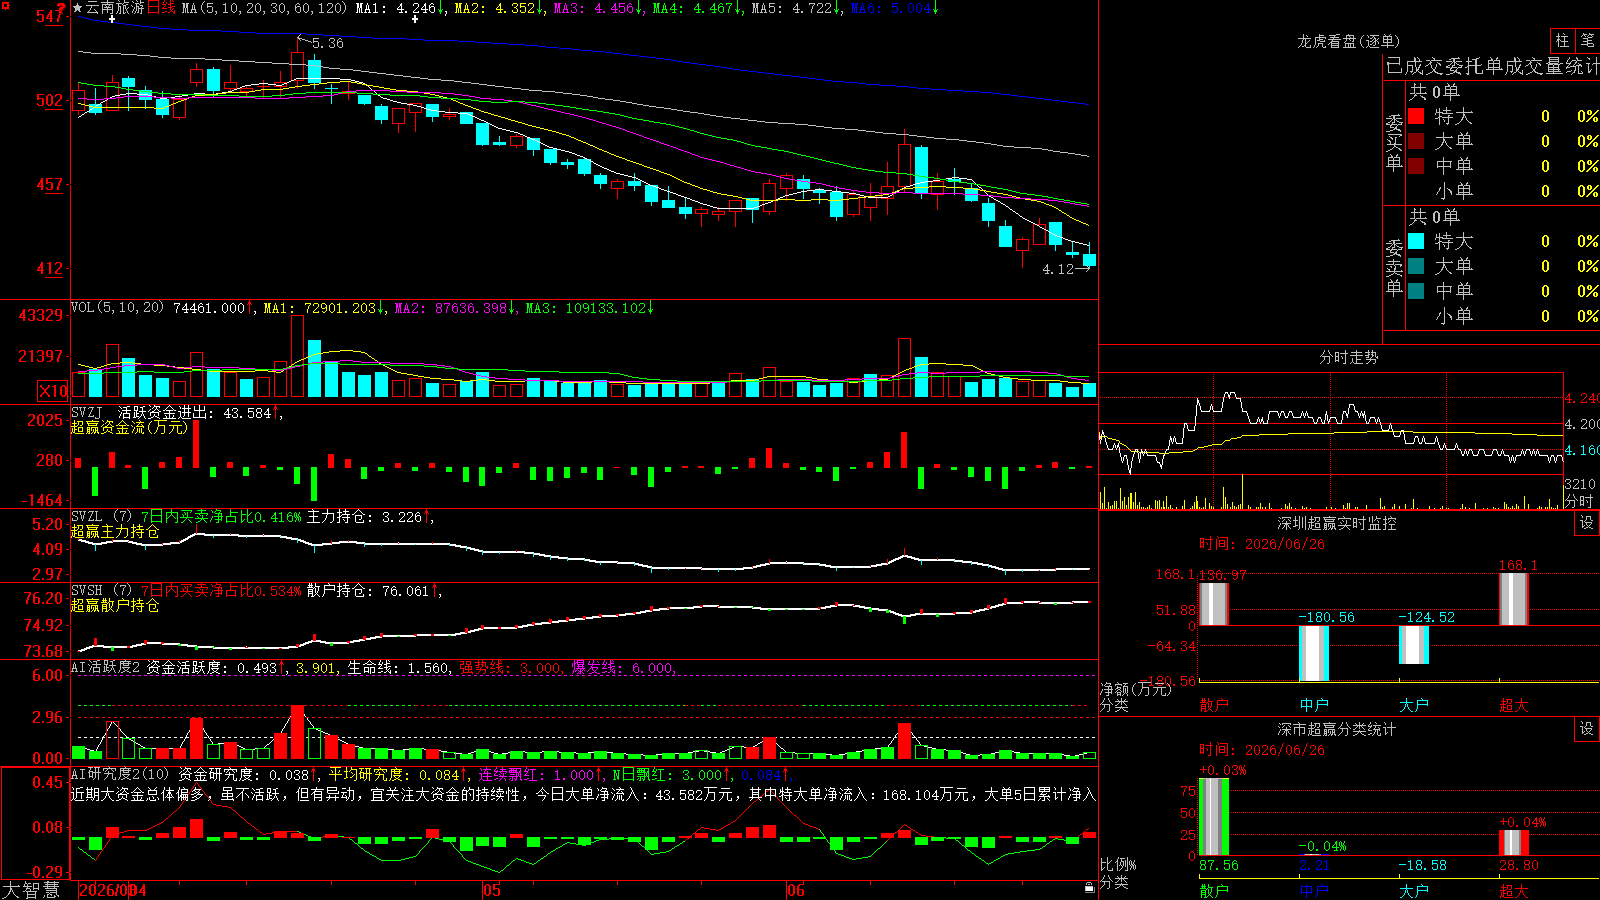Screen dimensions: 1600x900
Task: Click the small red square icon in corner
Action: pyautogui.click(x=5, y=5)
